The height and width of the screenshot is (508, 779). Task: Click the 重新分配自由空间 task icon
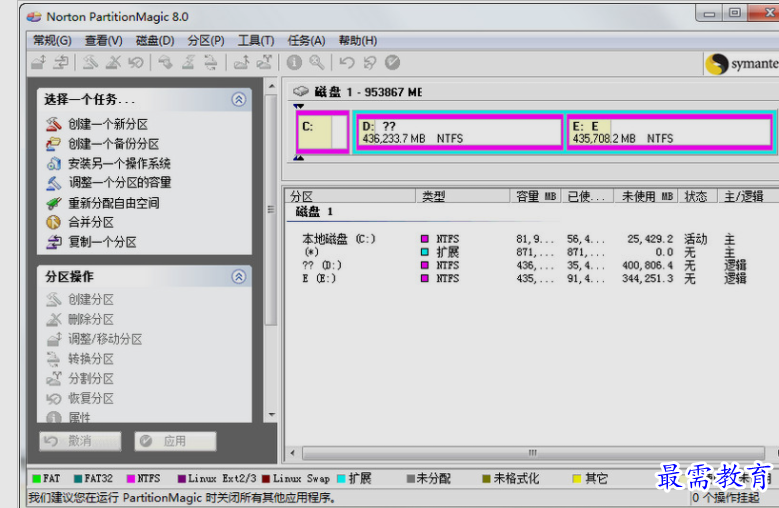(x=53, y=203)
